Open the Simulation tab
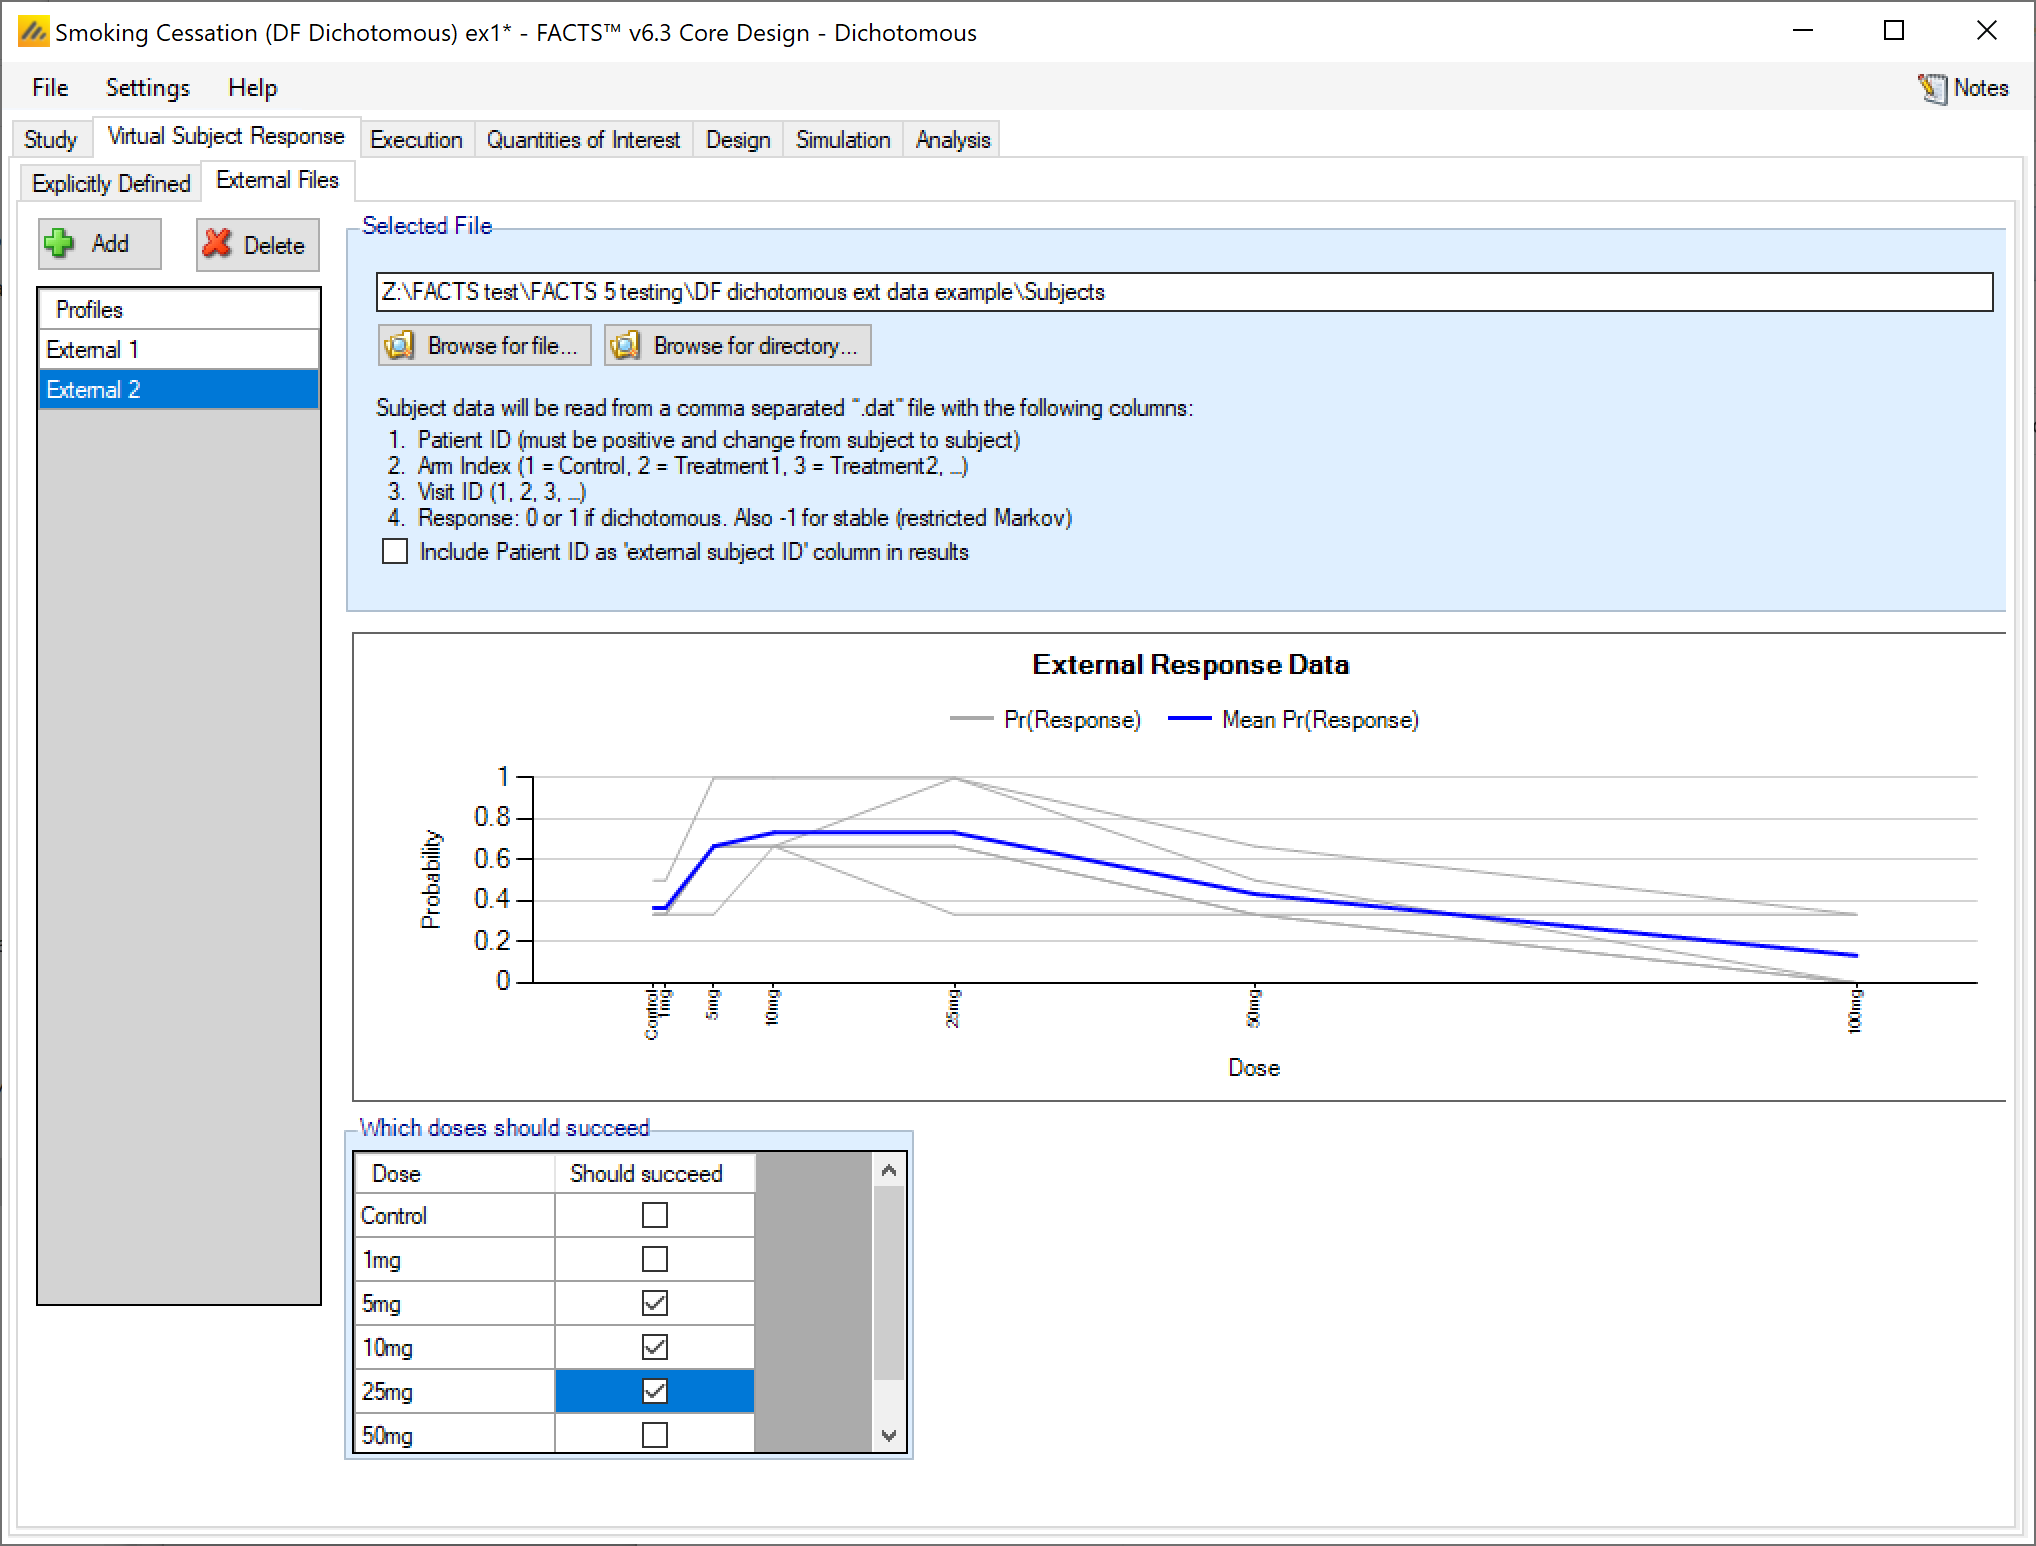2036x1546 pixels. pos(842,140)
